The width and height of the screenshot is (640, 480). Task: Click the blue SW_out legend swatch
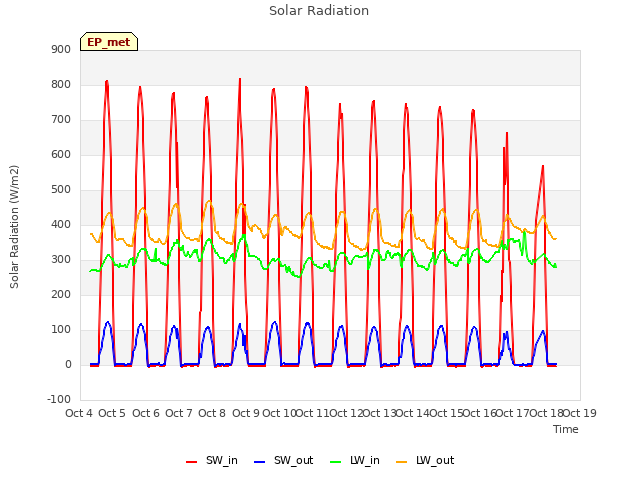tap(260, 462)
